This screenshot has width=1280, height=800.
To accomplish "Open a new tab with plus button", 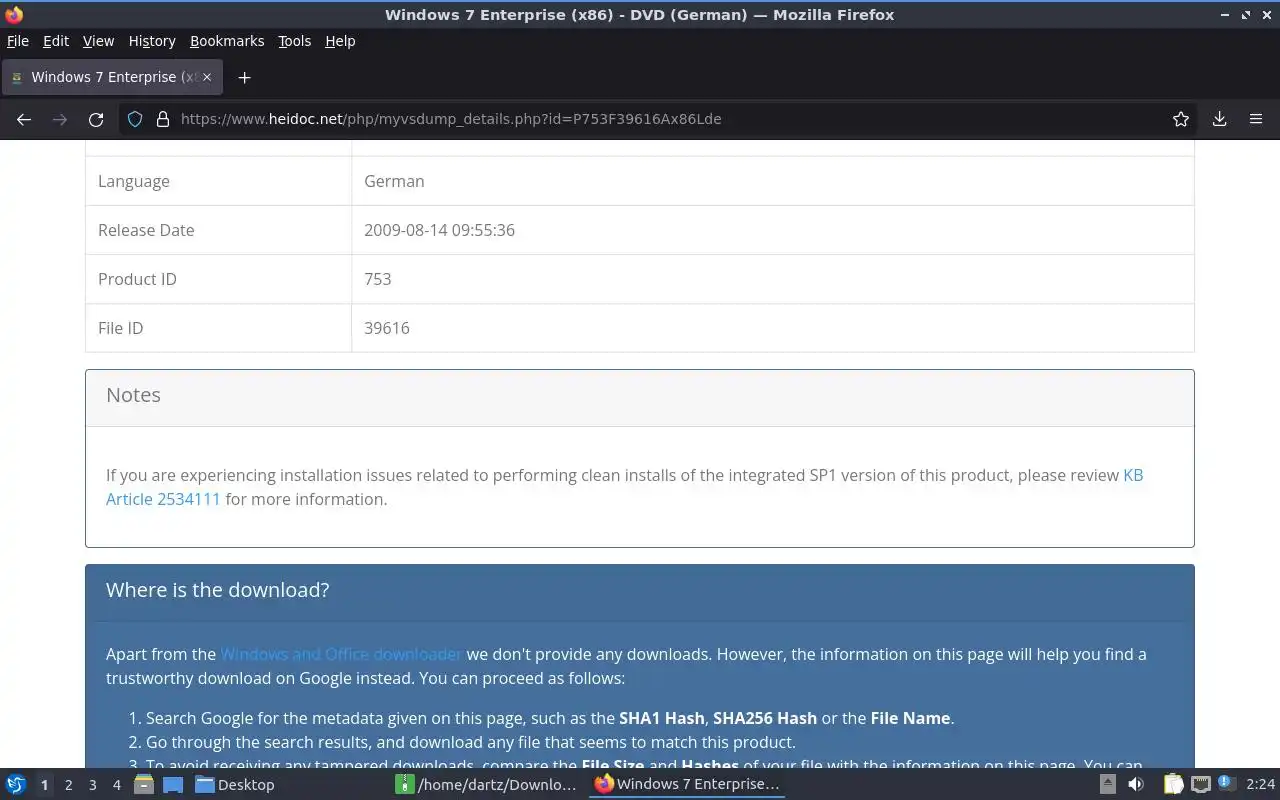I will pyautogui.click(x=244, y=77).
